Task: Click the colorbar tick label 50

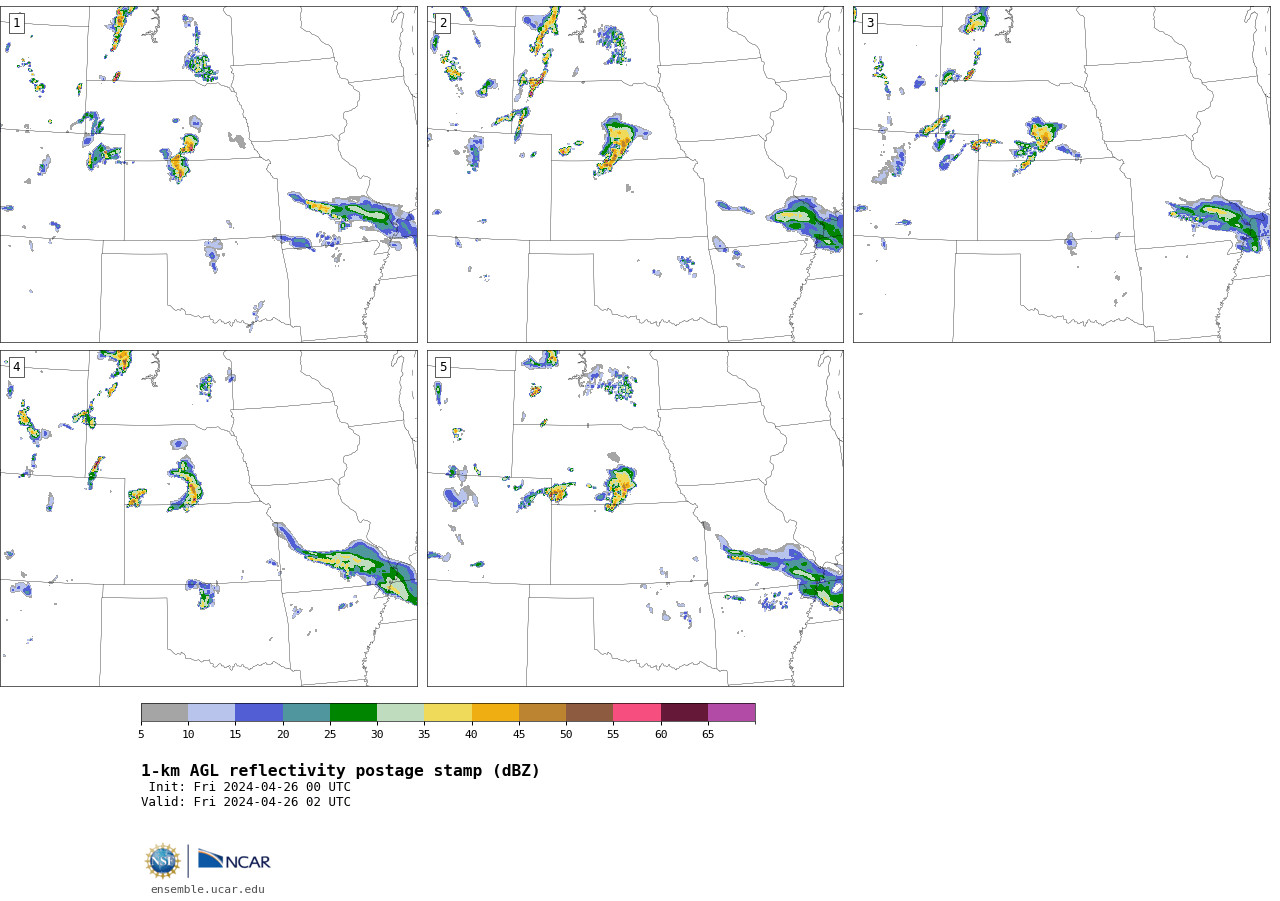Action: point(566,735)
